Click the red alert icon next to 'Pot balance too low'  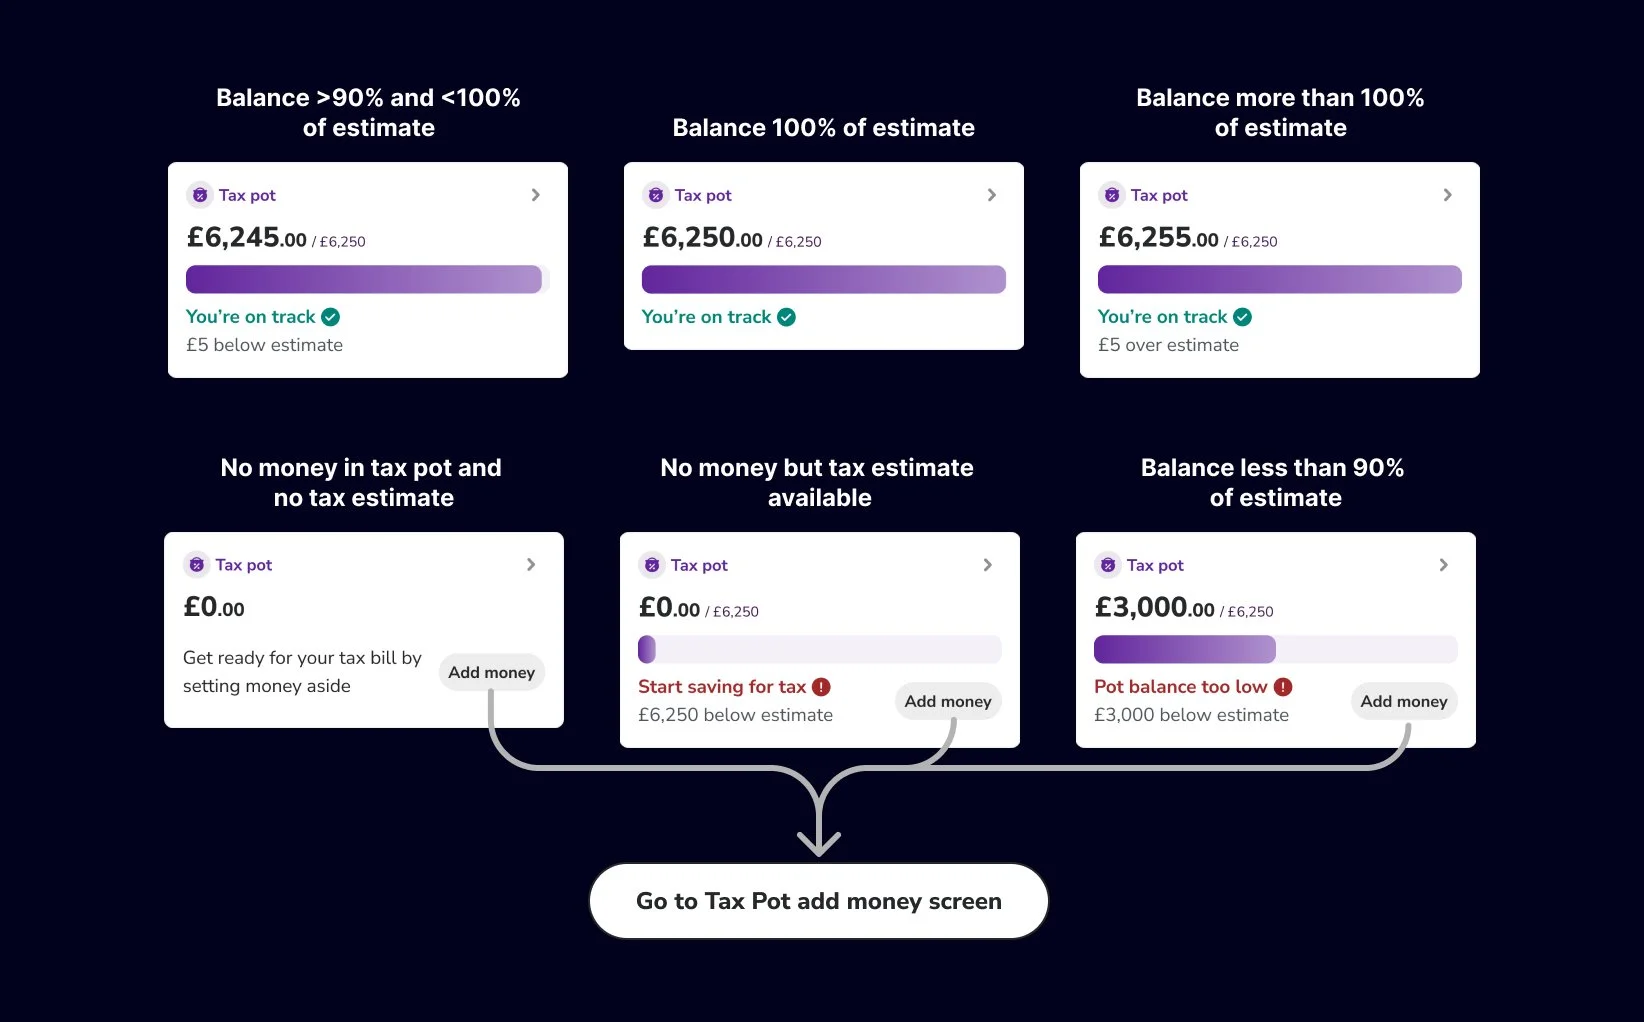coord(1283,687)
